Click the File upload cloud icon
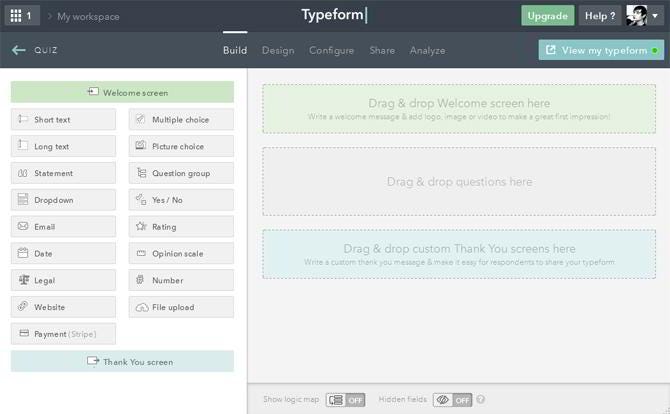Image resolution: width=670 pixels, height=414 pixels. coord(142,307)
